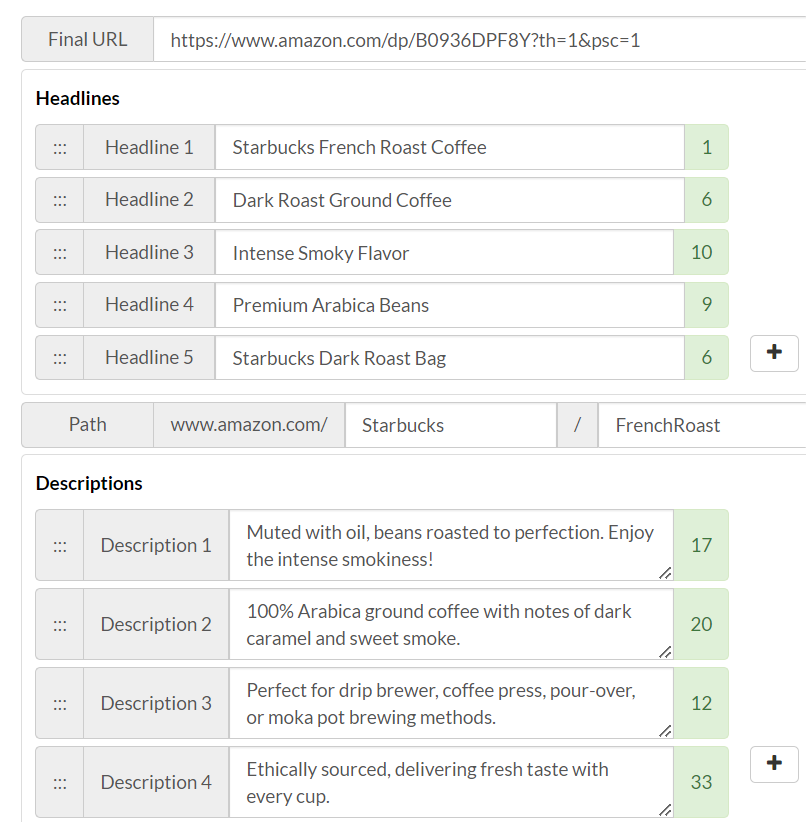Click the Headline 3 counter showing 10
This screenshot has width=806, height=822.
(x=701, y=252)
